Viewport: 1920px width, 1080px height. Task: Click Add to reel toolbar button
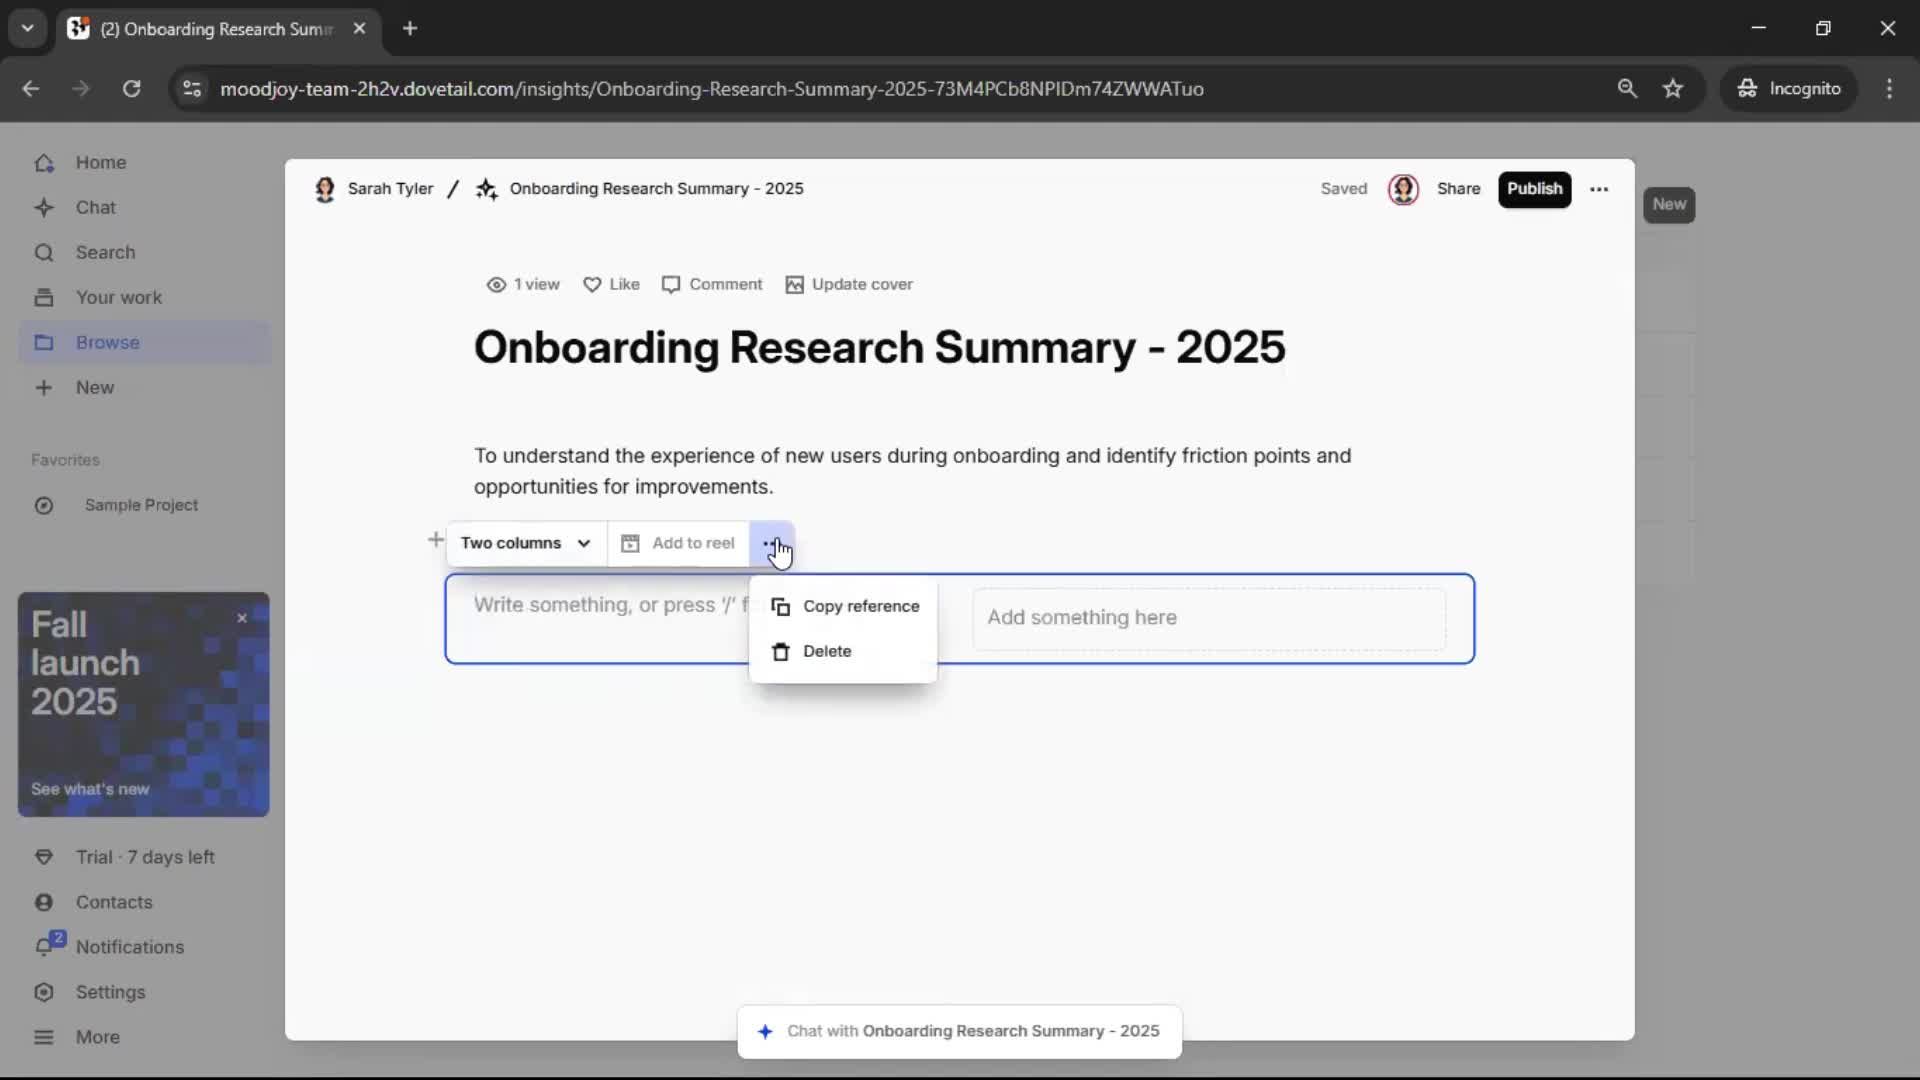click(x=679, y=543)
